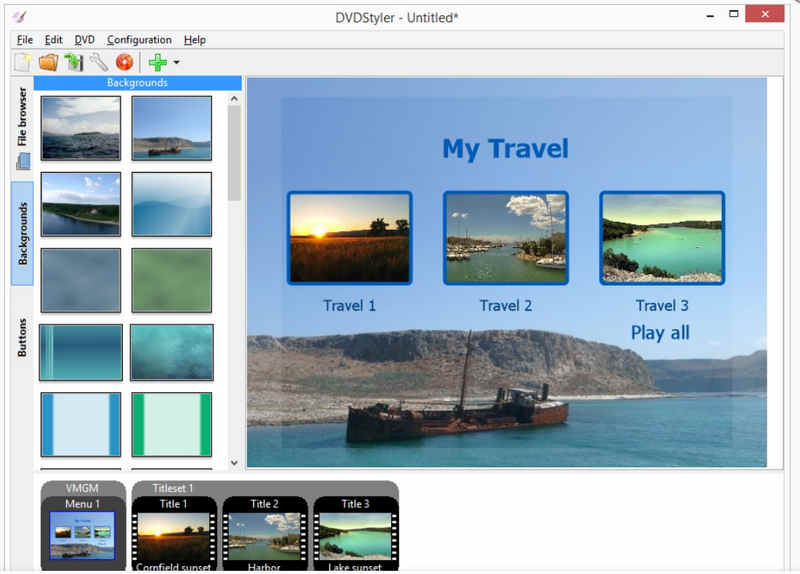Select the green side-bars background thumbnail
Image resolution: width=800 pixels, height=574 pixels.
click(x=171, y=424)
